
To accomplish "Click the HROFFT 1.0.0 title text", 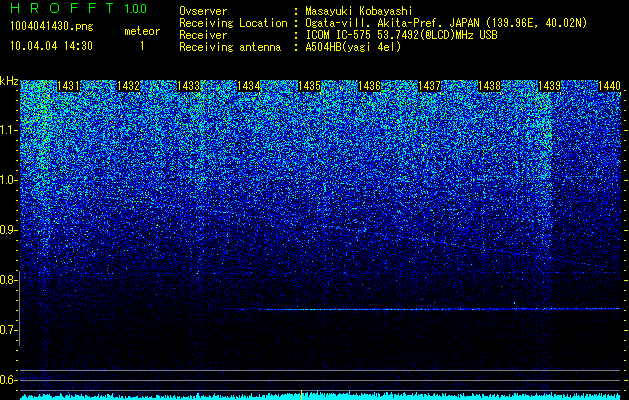I will coord(79,8).
